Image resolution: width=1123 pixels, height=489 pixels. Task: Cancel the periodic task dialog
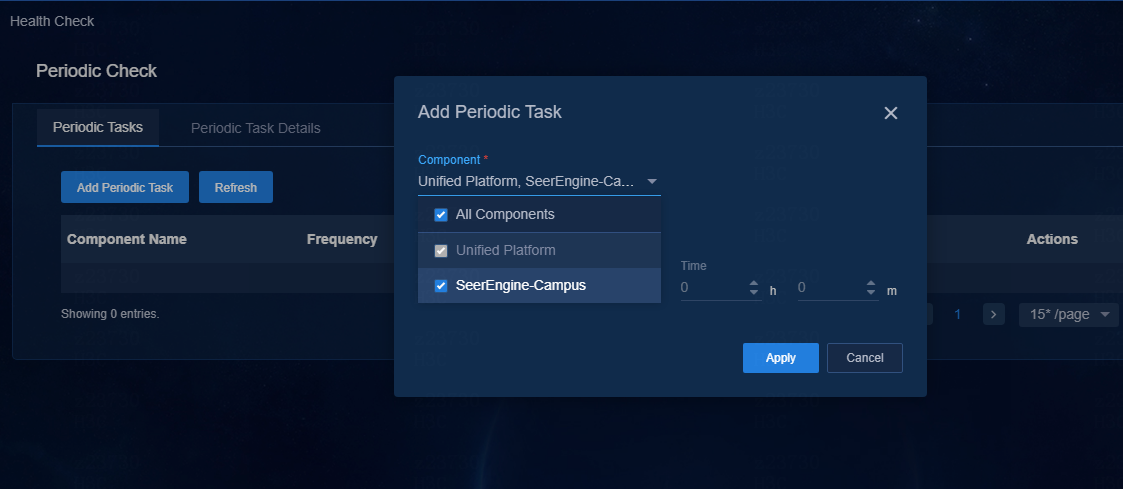(864, 358)
